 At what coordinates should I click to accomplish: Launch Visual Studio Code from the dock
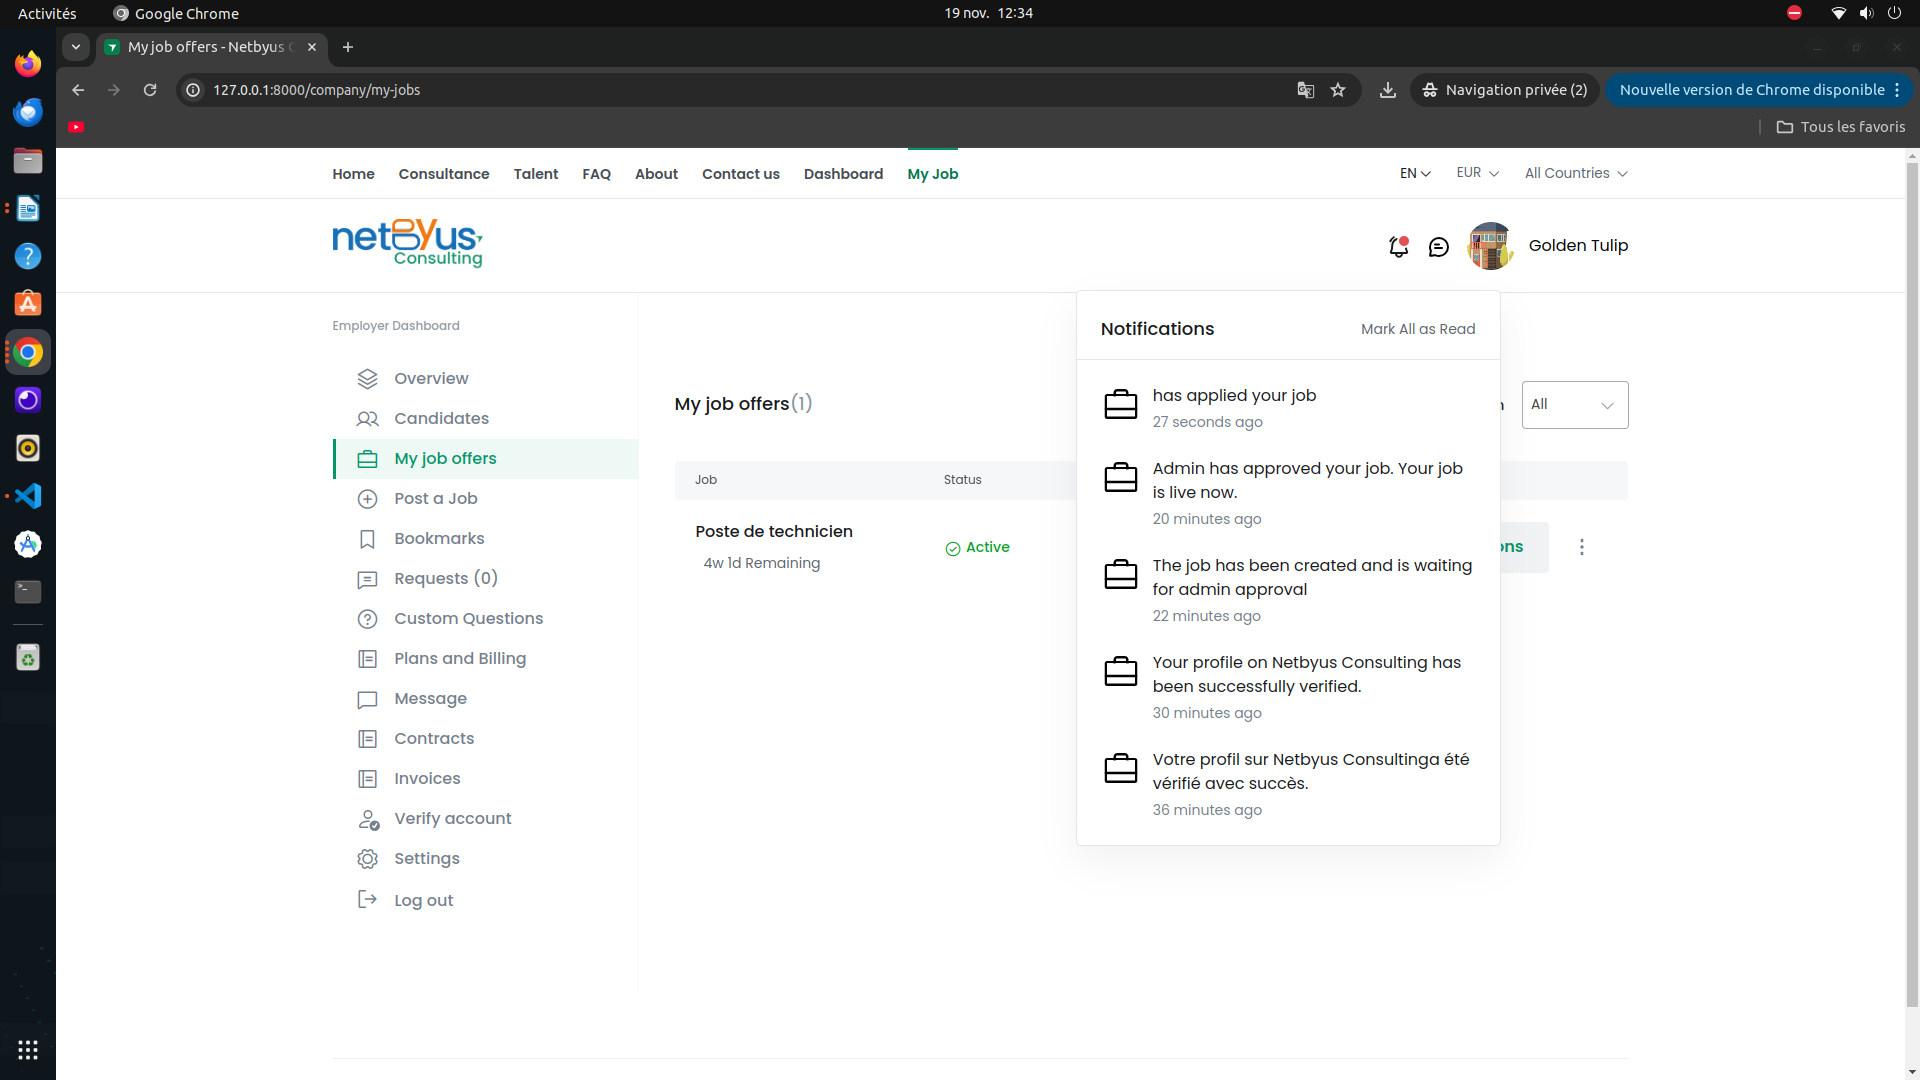coord(28,496)
